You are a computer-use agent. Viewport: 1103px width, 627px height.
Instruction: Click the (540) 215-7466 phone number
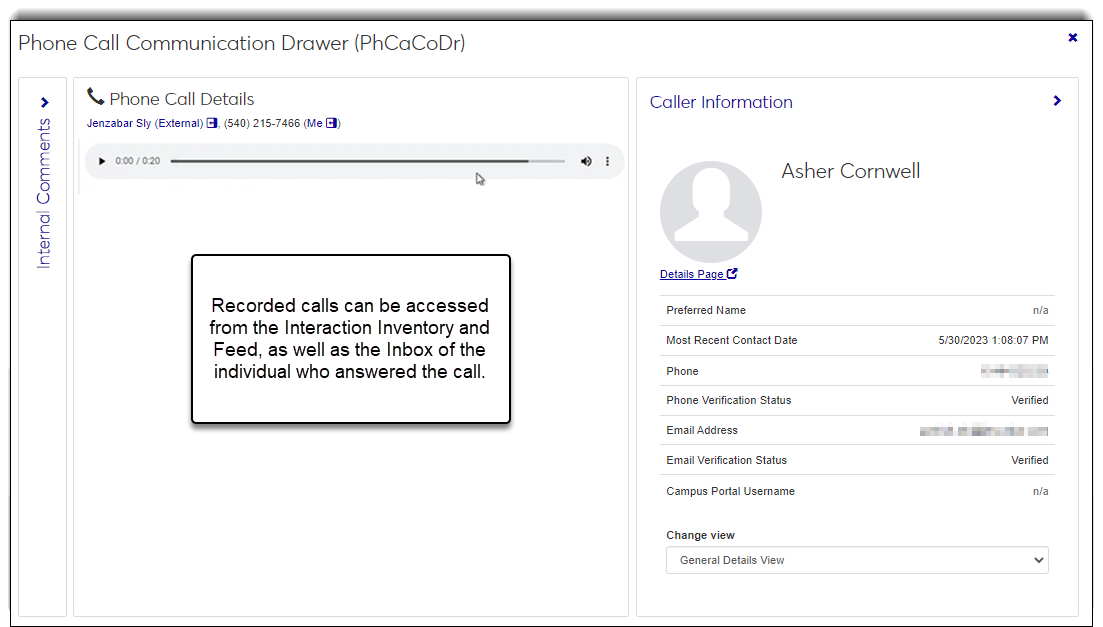pos(262,124)
